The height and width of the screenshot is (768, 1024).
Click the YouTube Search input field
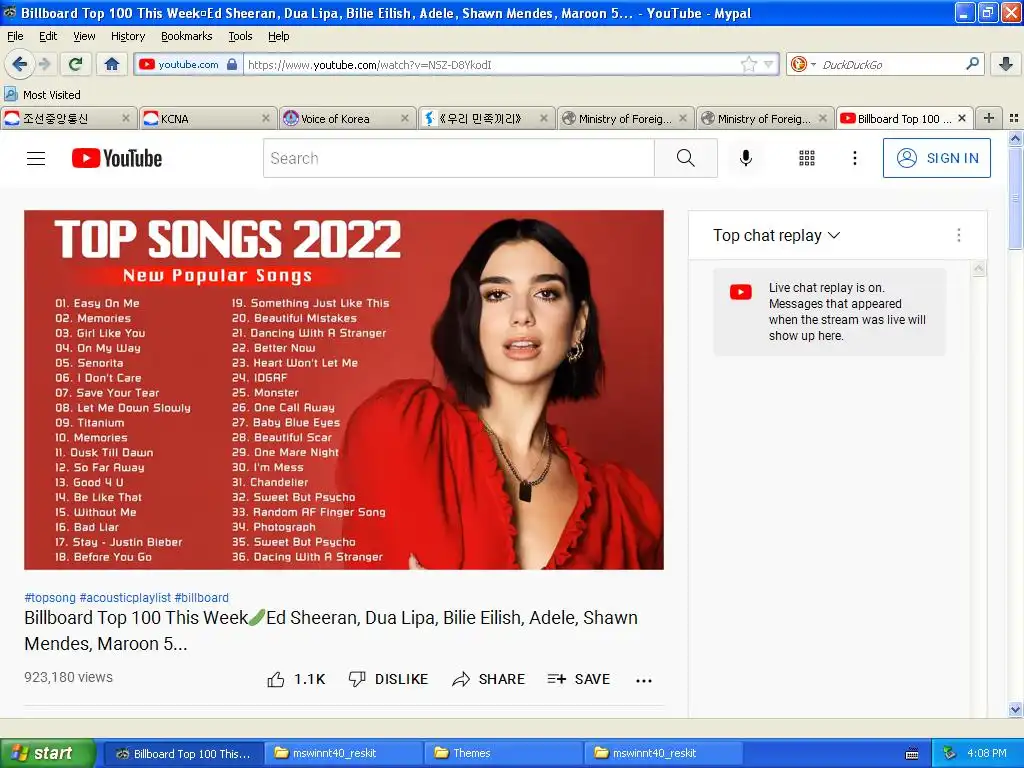[458, 158]
